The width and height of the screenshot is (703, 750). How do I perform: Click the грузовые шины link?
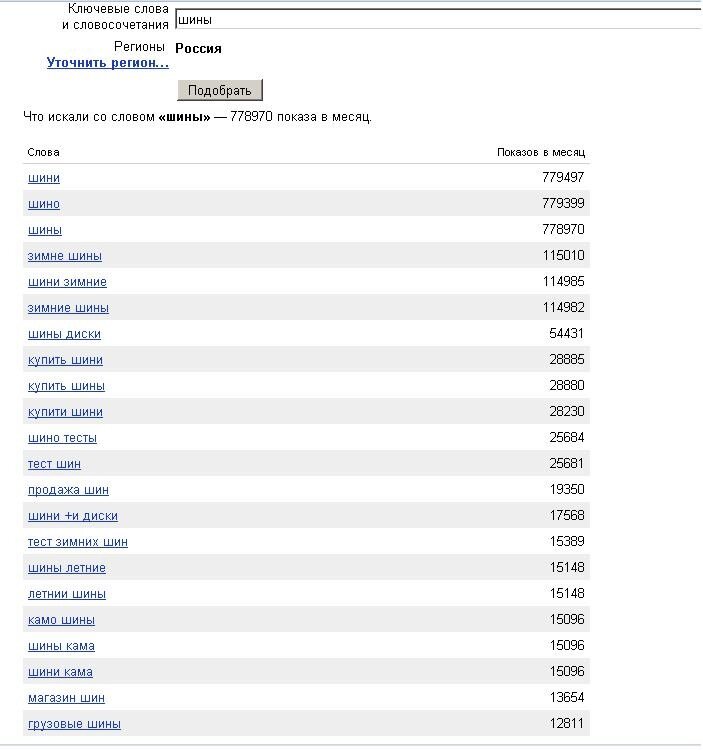pyautogui.click(x=74, y=724)
